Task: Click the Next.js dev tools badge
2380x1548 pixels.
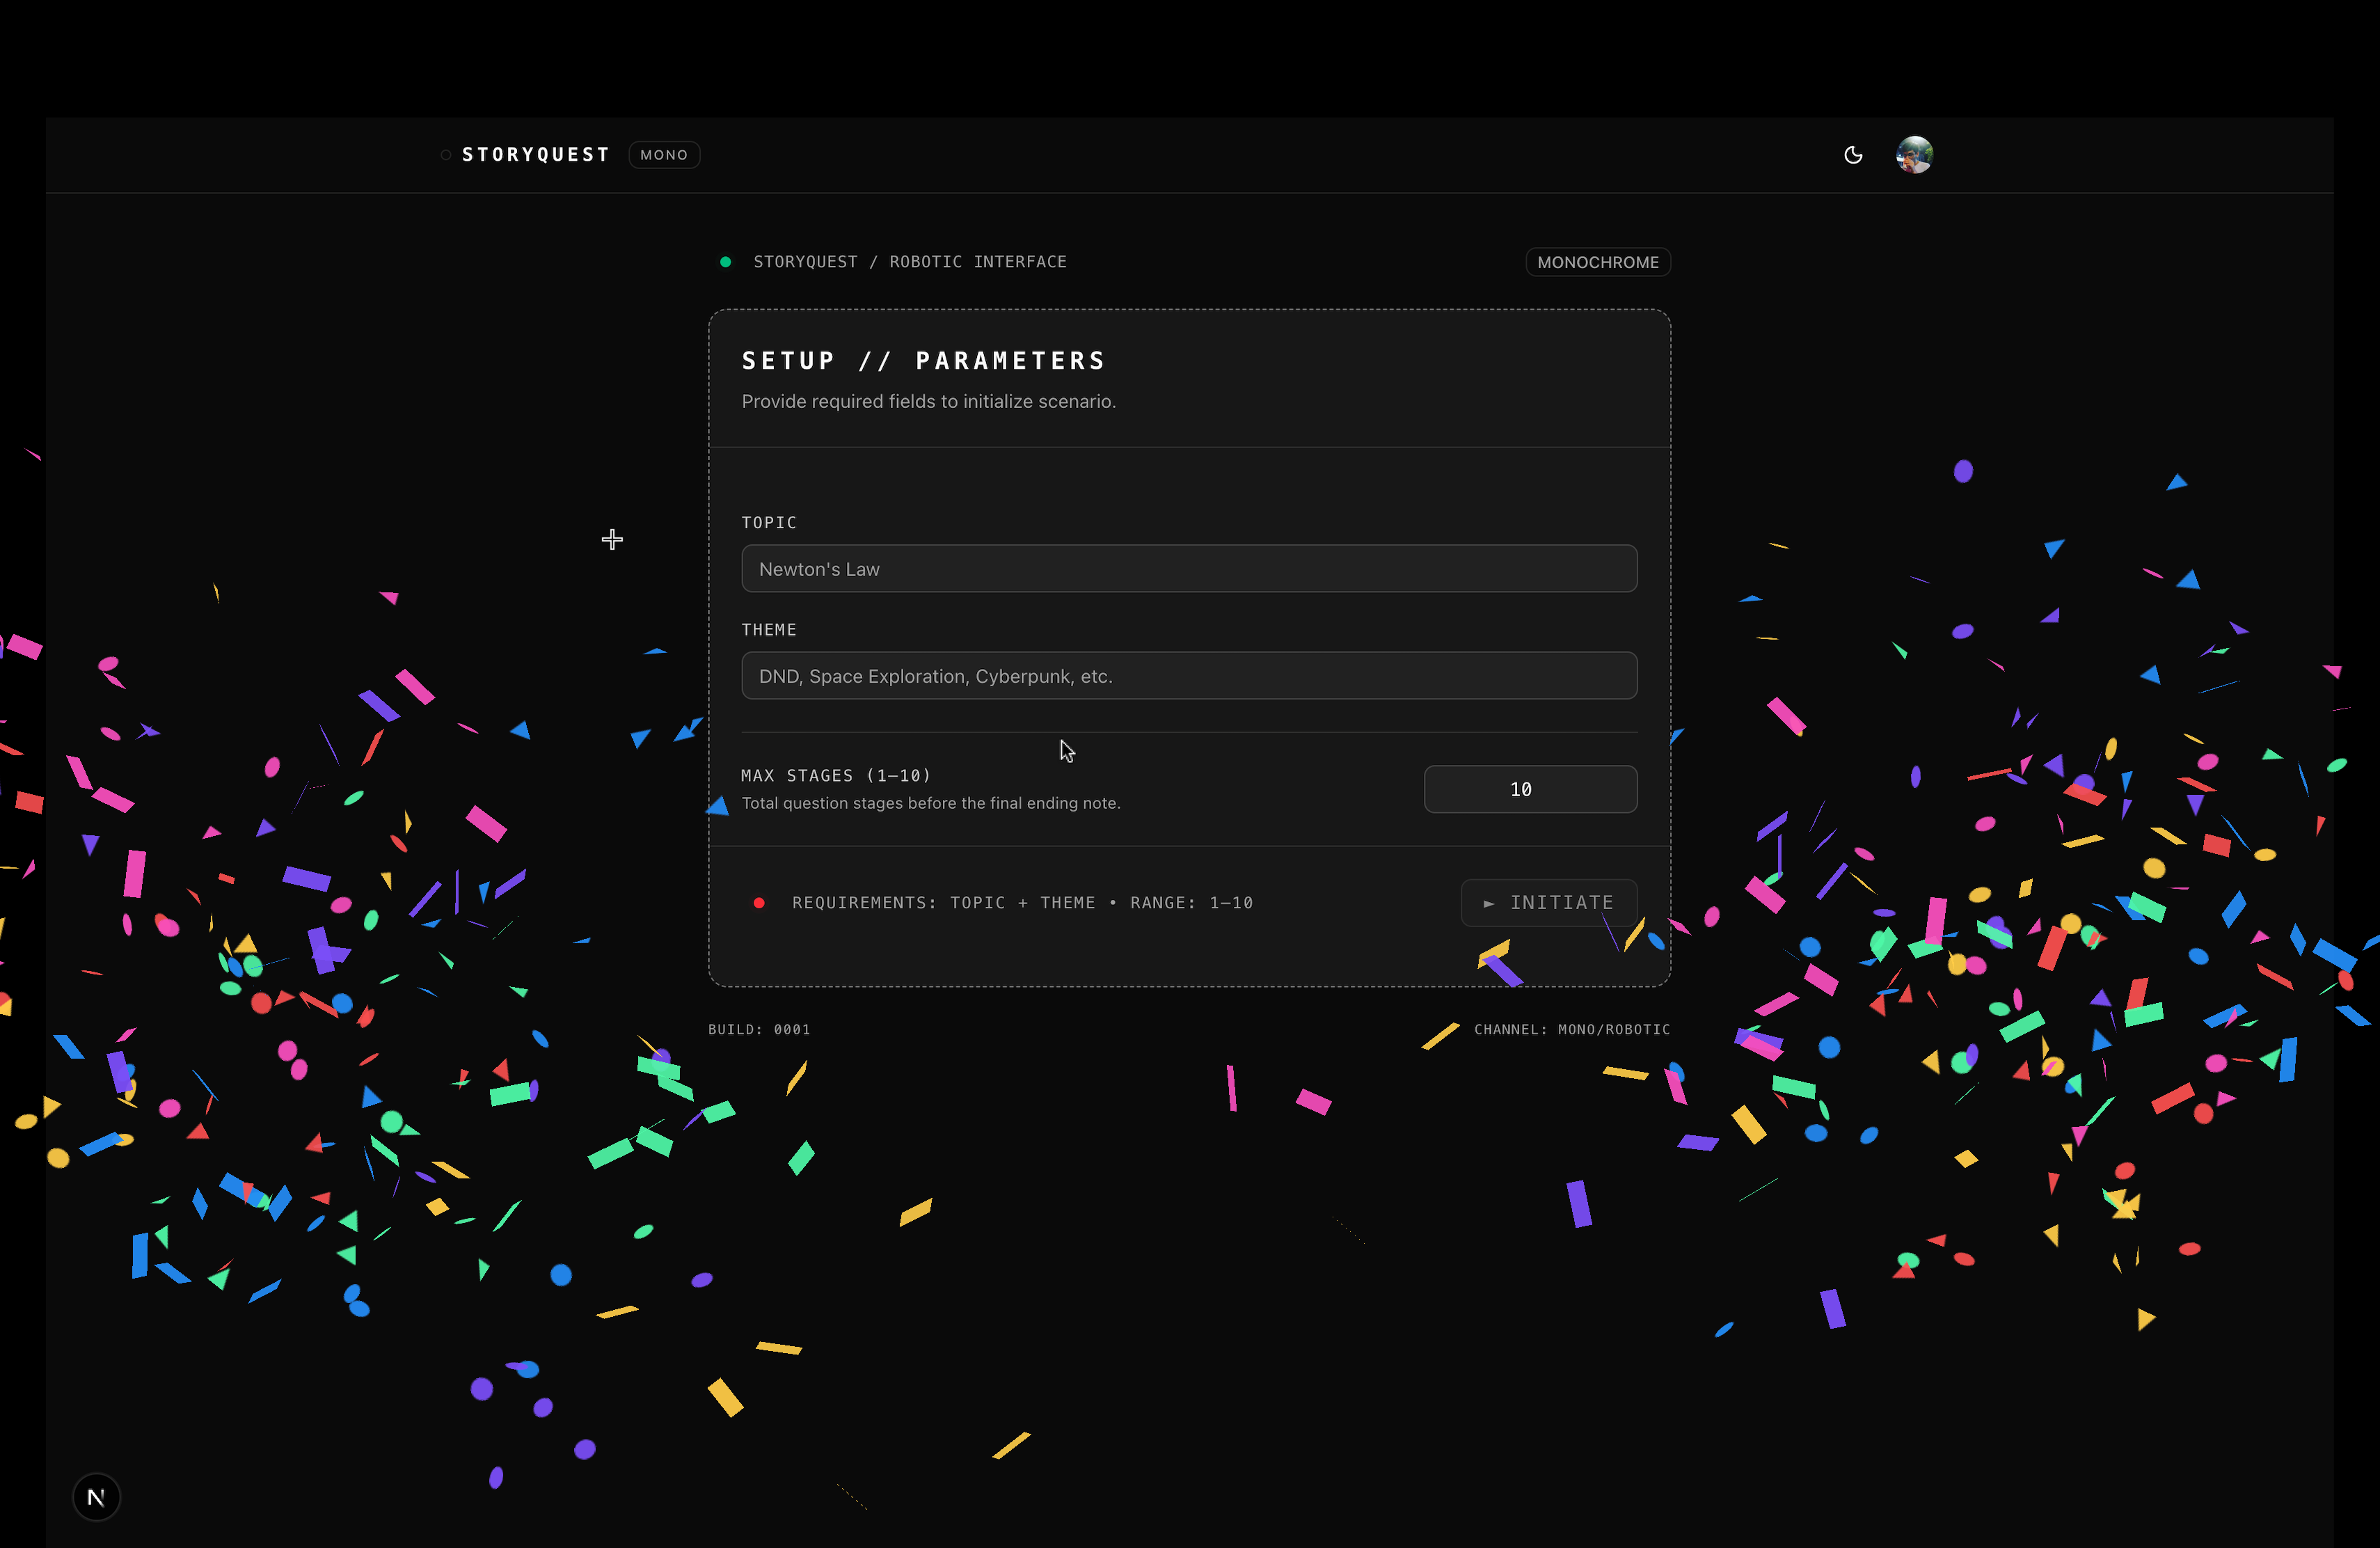Action: coord(96,1496)
